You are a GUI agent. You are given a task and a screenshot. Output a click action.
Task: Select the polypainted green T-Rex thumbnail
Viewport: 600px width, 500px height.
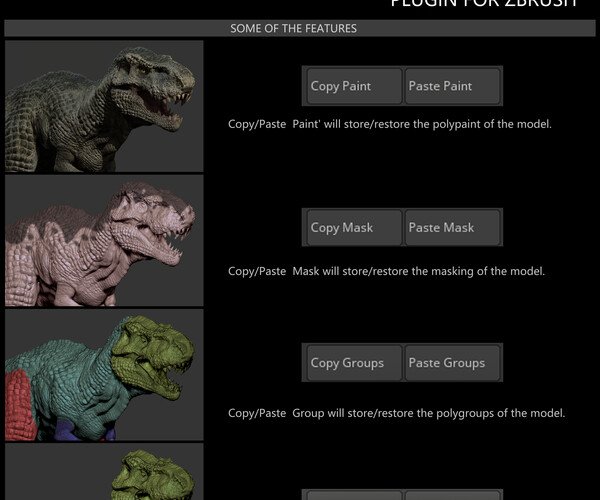104,106
